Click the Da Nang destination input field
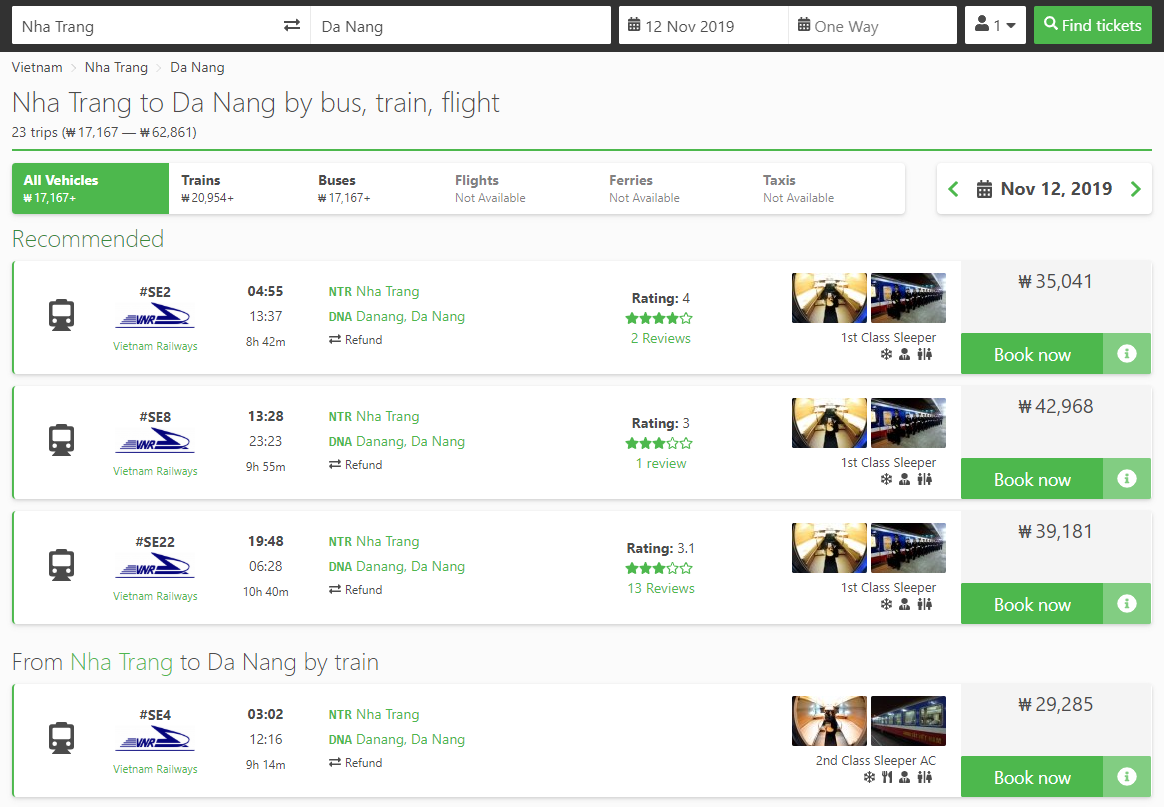Image resolution: width=1164 pixels, height=807 pixels. coord(460,26)
